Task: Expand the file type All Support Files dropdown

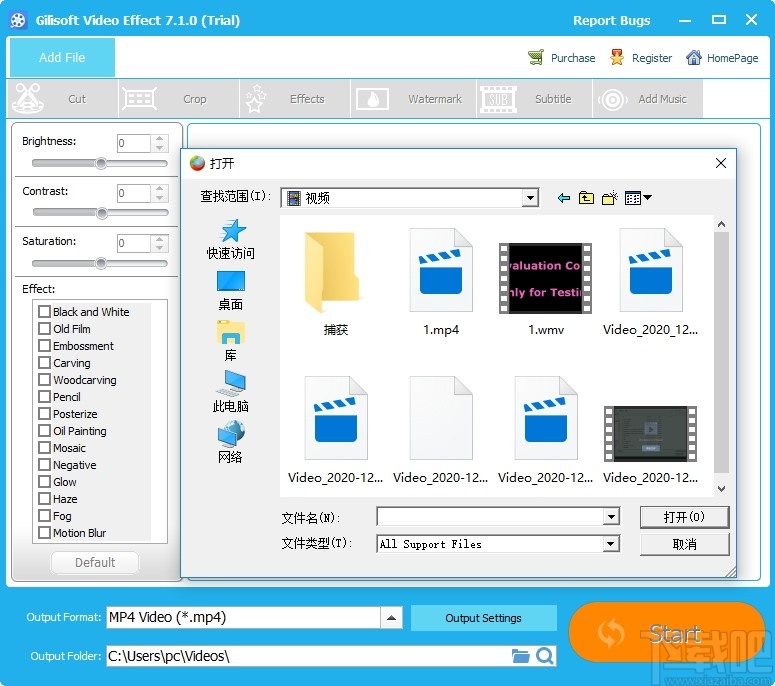Action: coord(611,544)
